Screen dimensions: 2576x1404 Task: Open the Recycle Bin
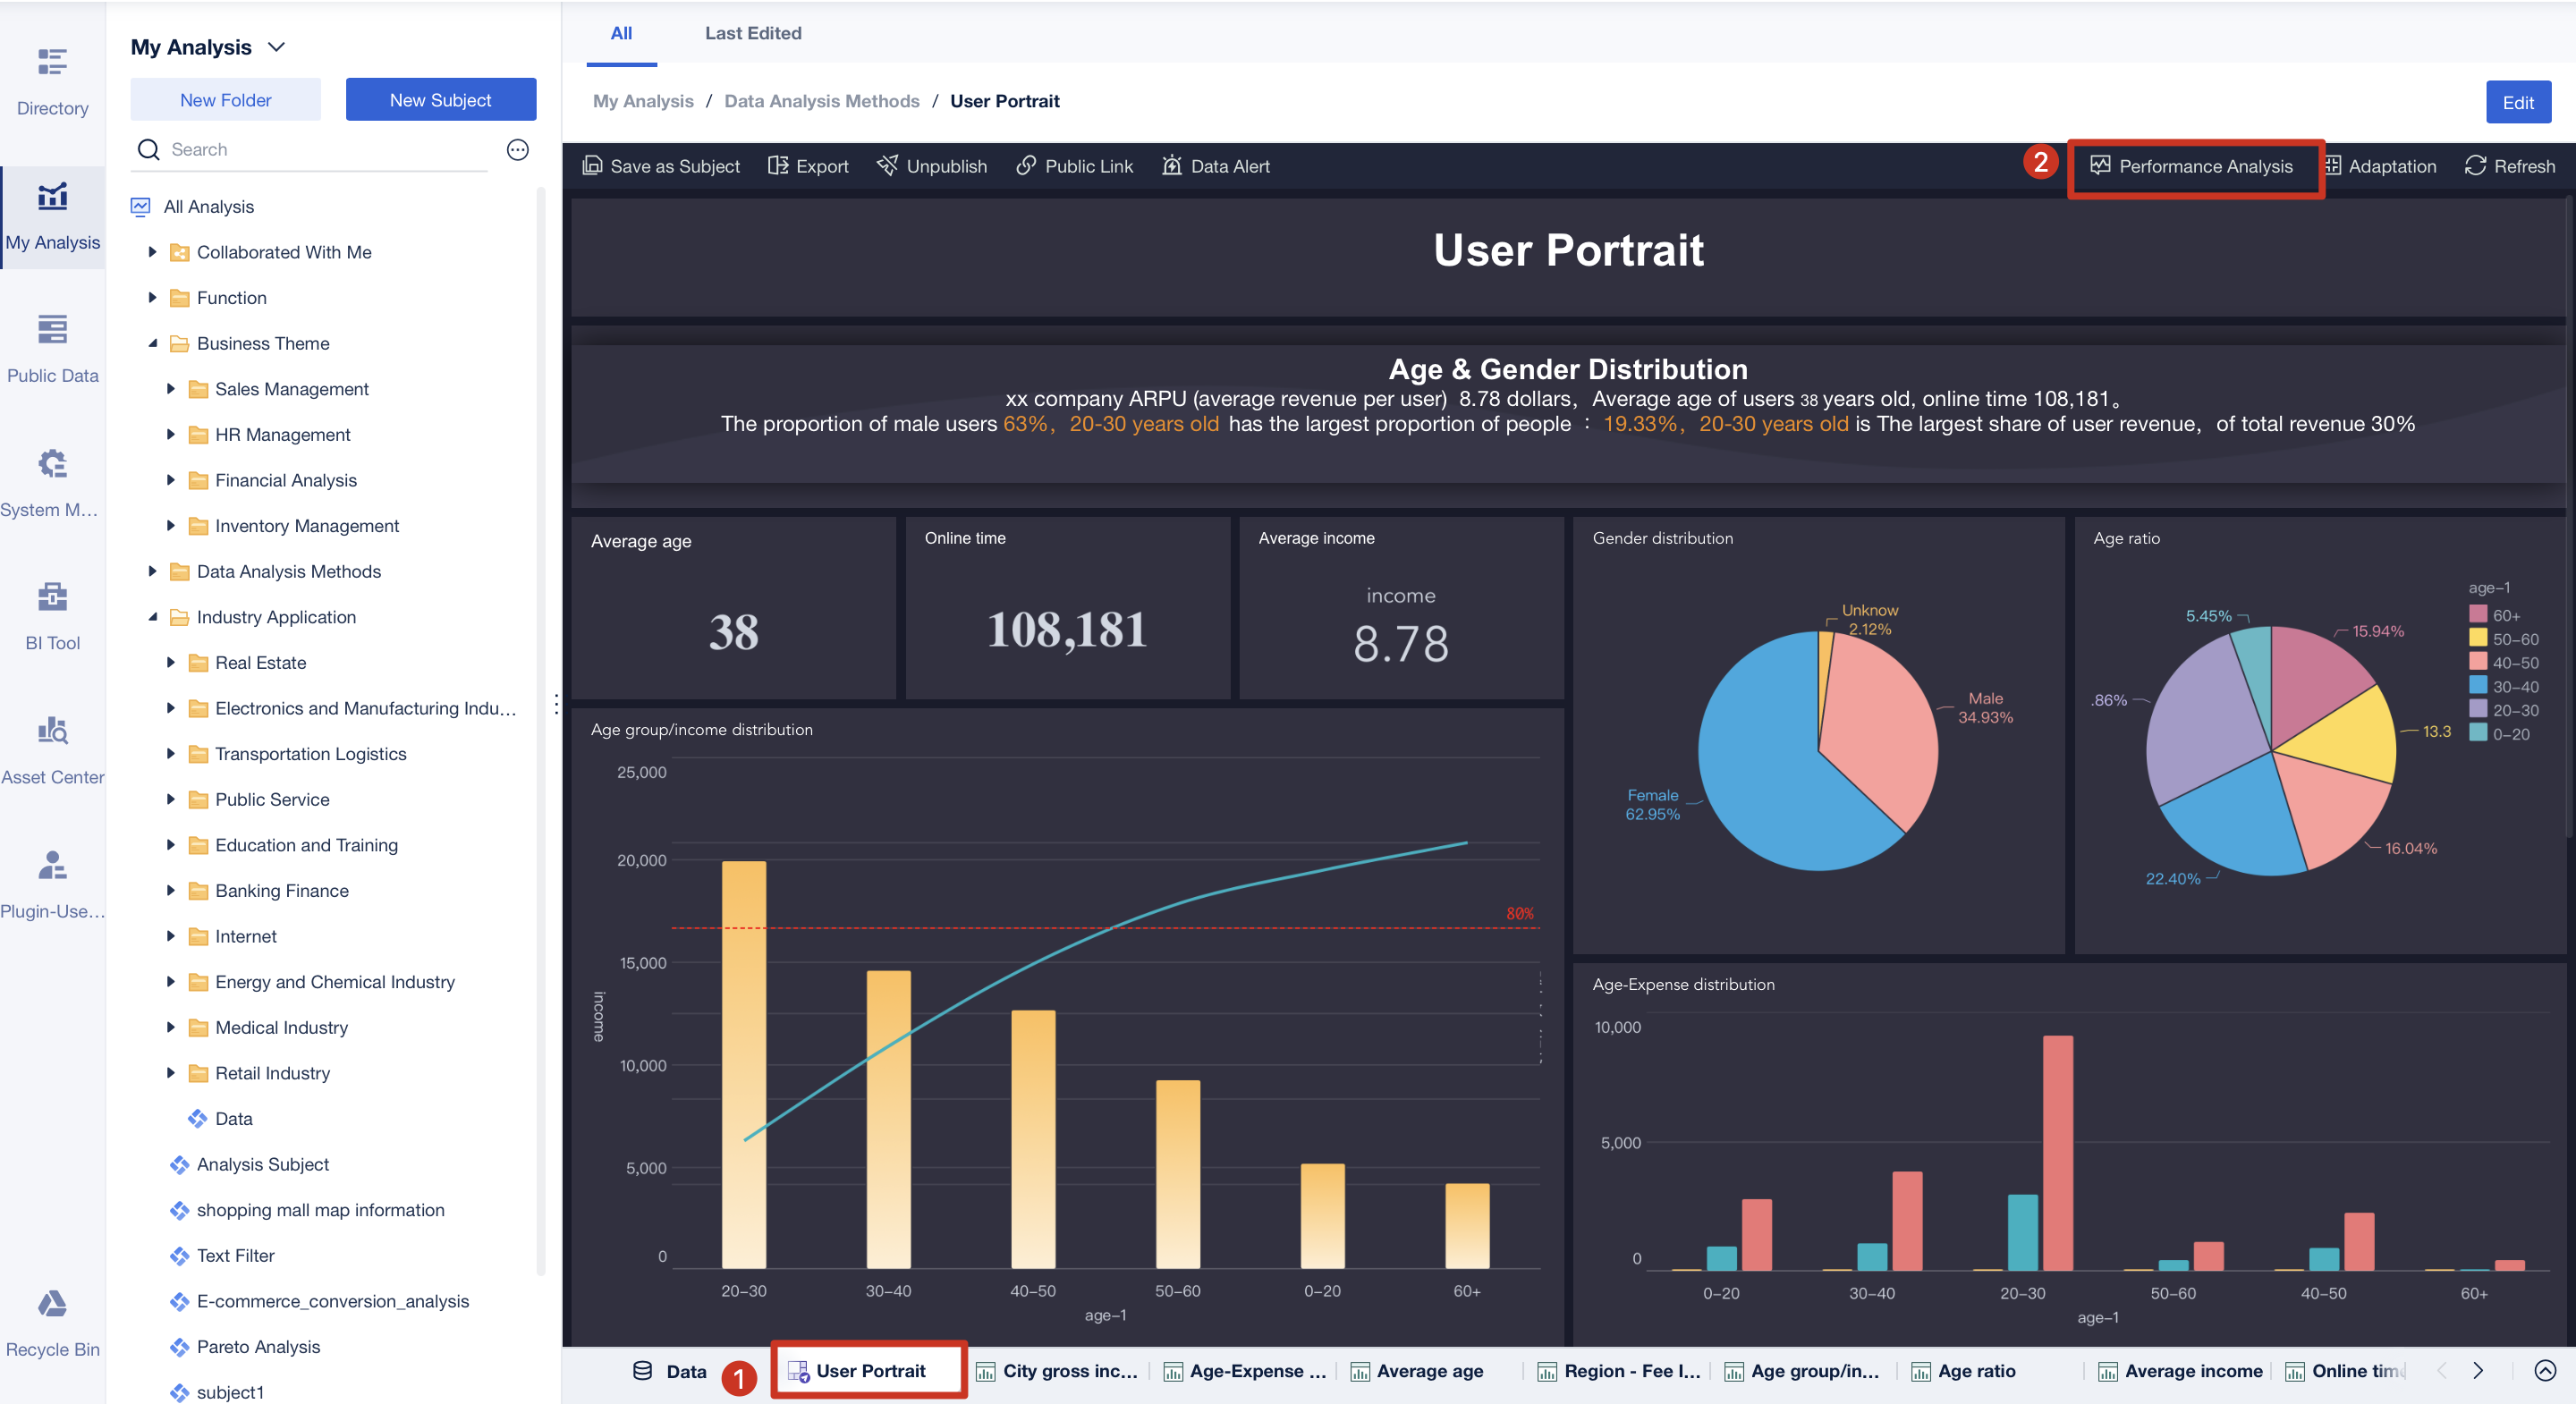tap(52, 1320)
